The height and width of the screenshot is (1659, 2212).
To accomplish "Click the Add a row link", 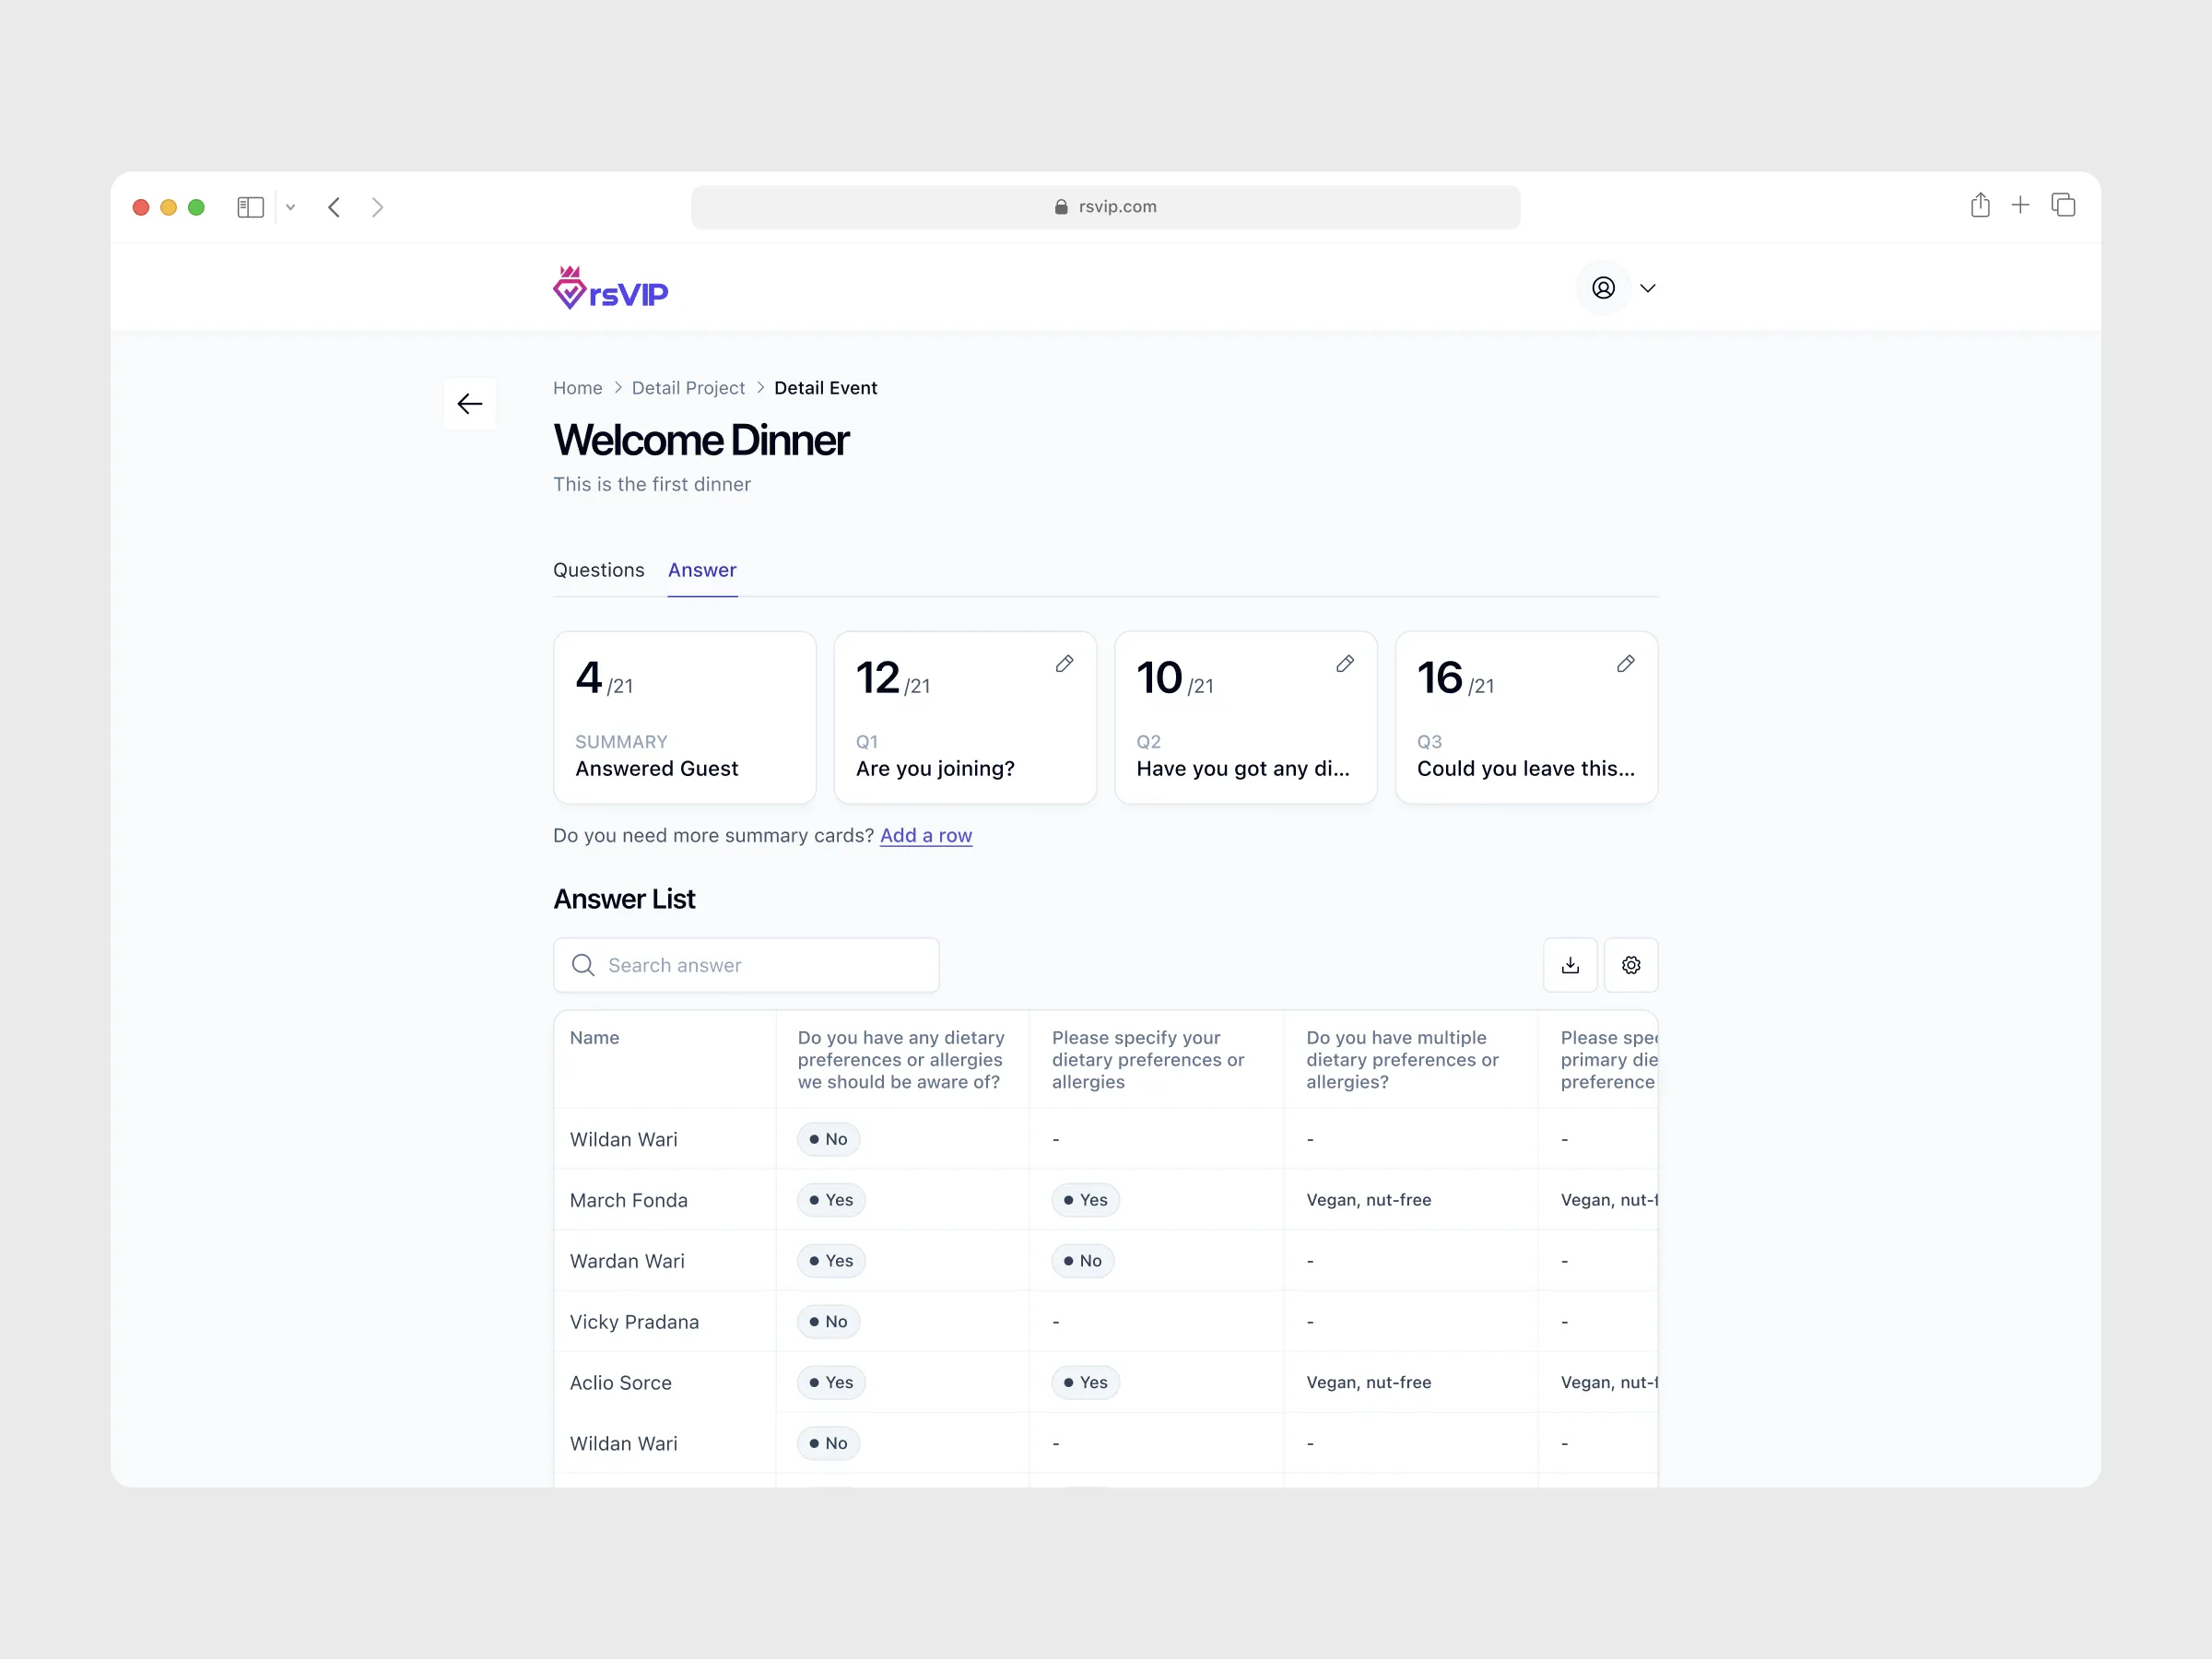I will 925,835.
